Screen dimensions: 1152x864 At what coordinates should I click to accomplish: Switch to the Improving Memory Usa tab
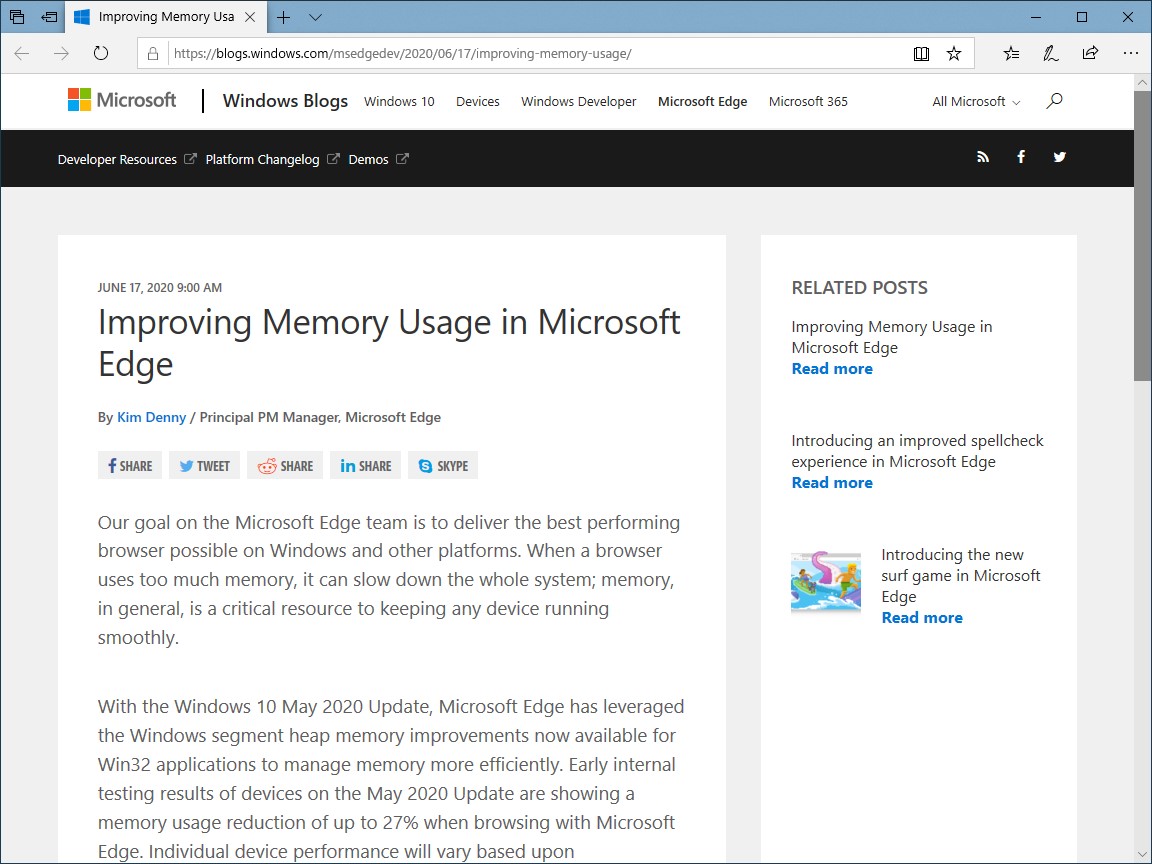(x=166, y=17)
